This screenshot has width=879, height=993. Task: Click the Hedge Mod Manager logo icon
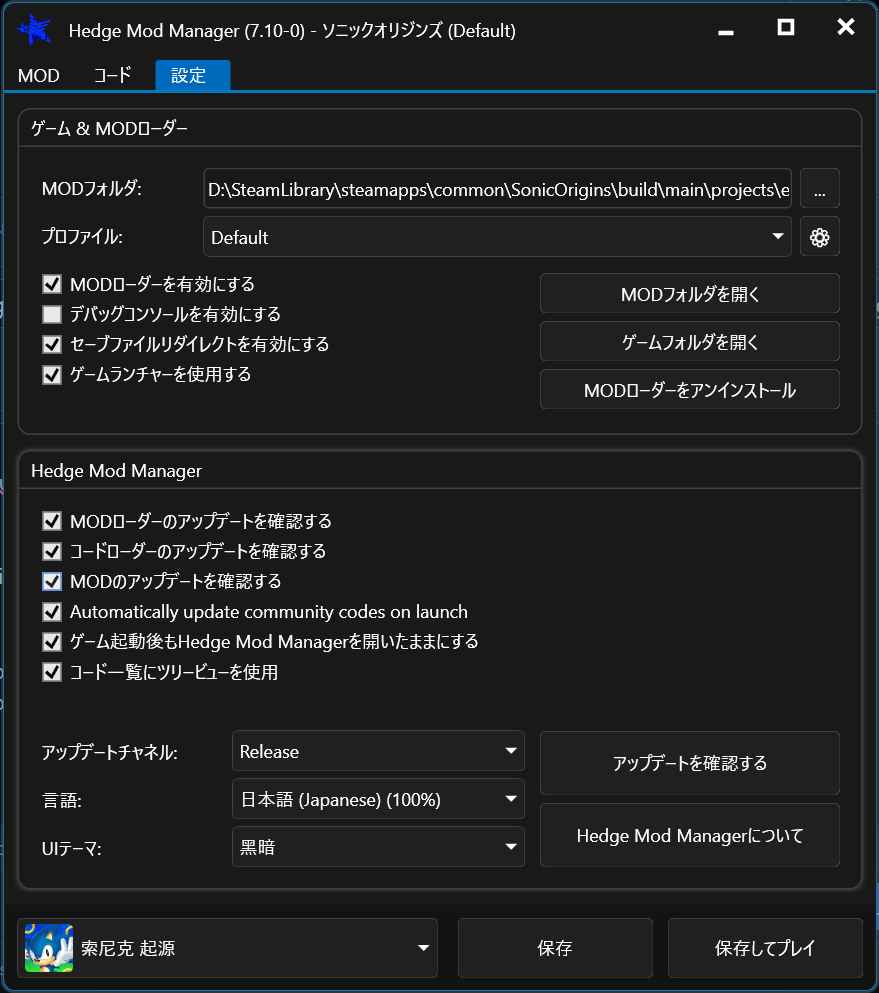[x=33, y=30]
